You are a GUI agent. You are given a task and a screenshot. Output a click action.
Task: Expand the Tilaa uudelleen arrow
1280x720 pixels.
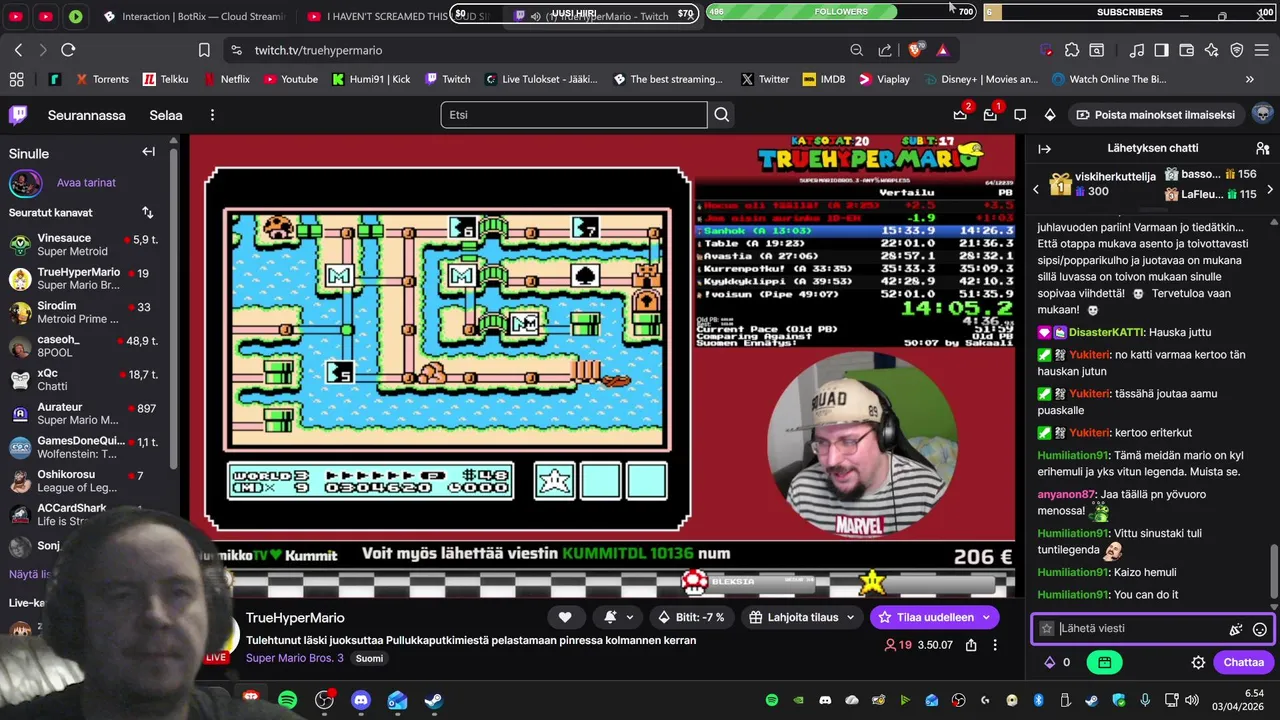(x=986, y=617)
